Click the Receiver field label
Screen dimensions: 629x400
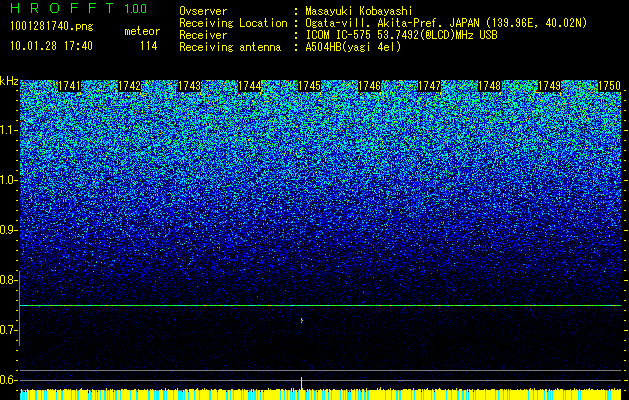pyautogui.click(x=203, y=35)
